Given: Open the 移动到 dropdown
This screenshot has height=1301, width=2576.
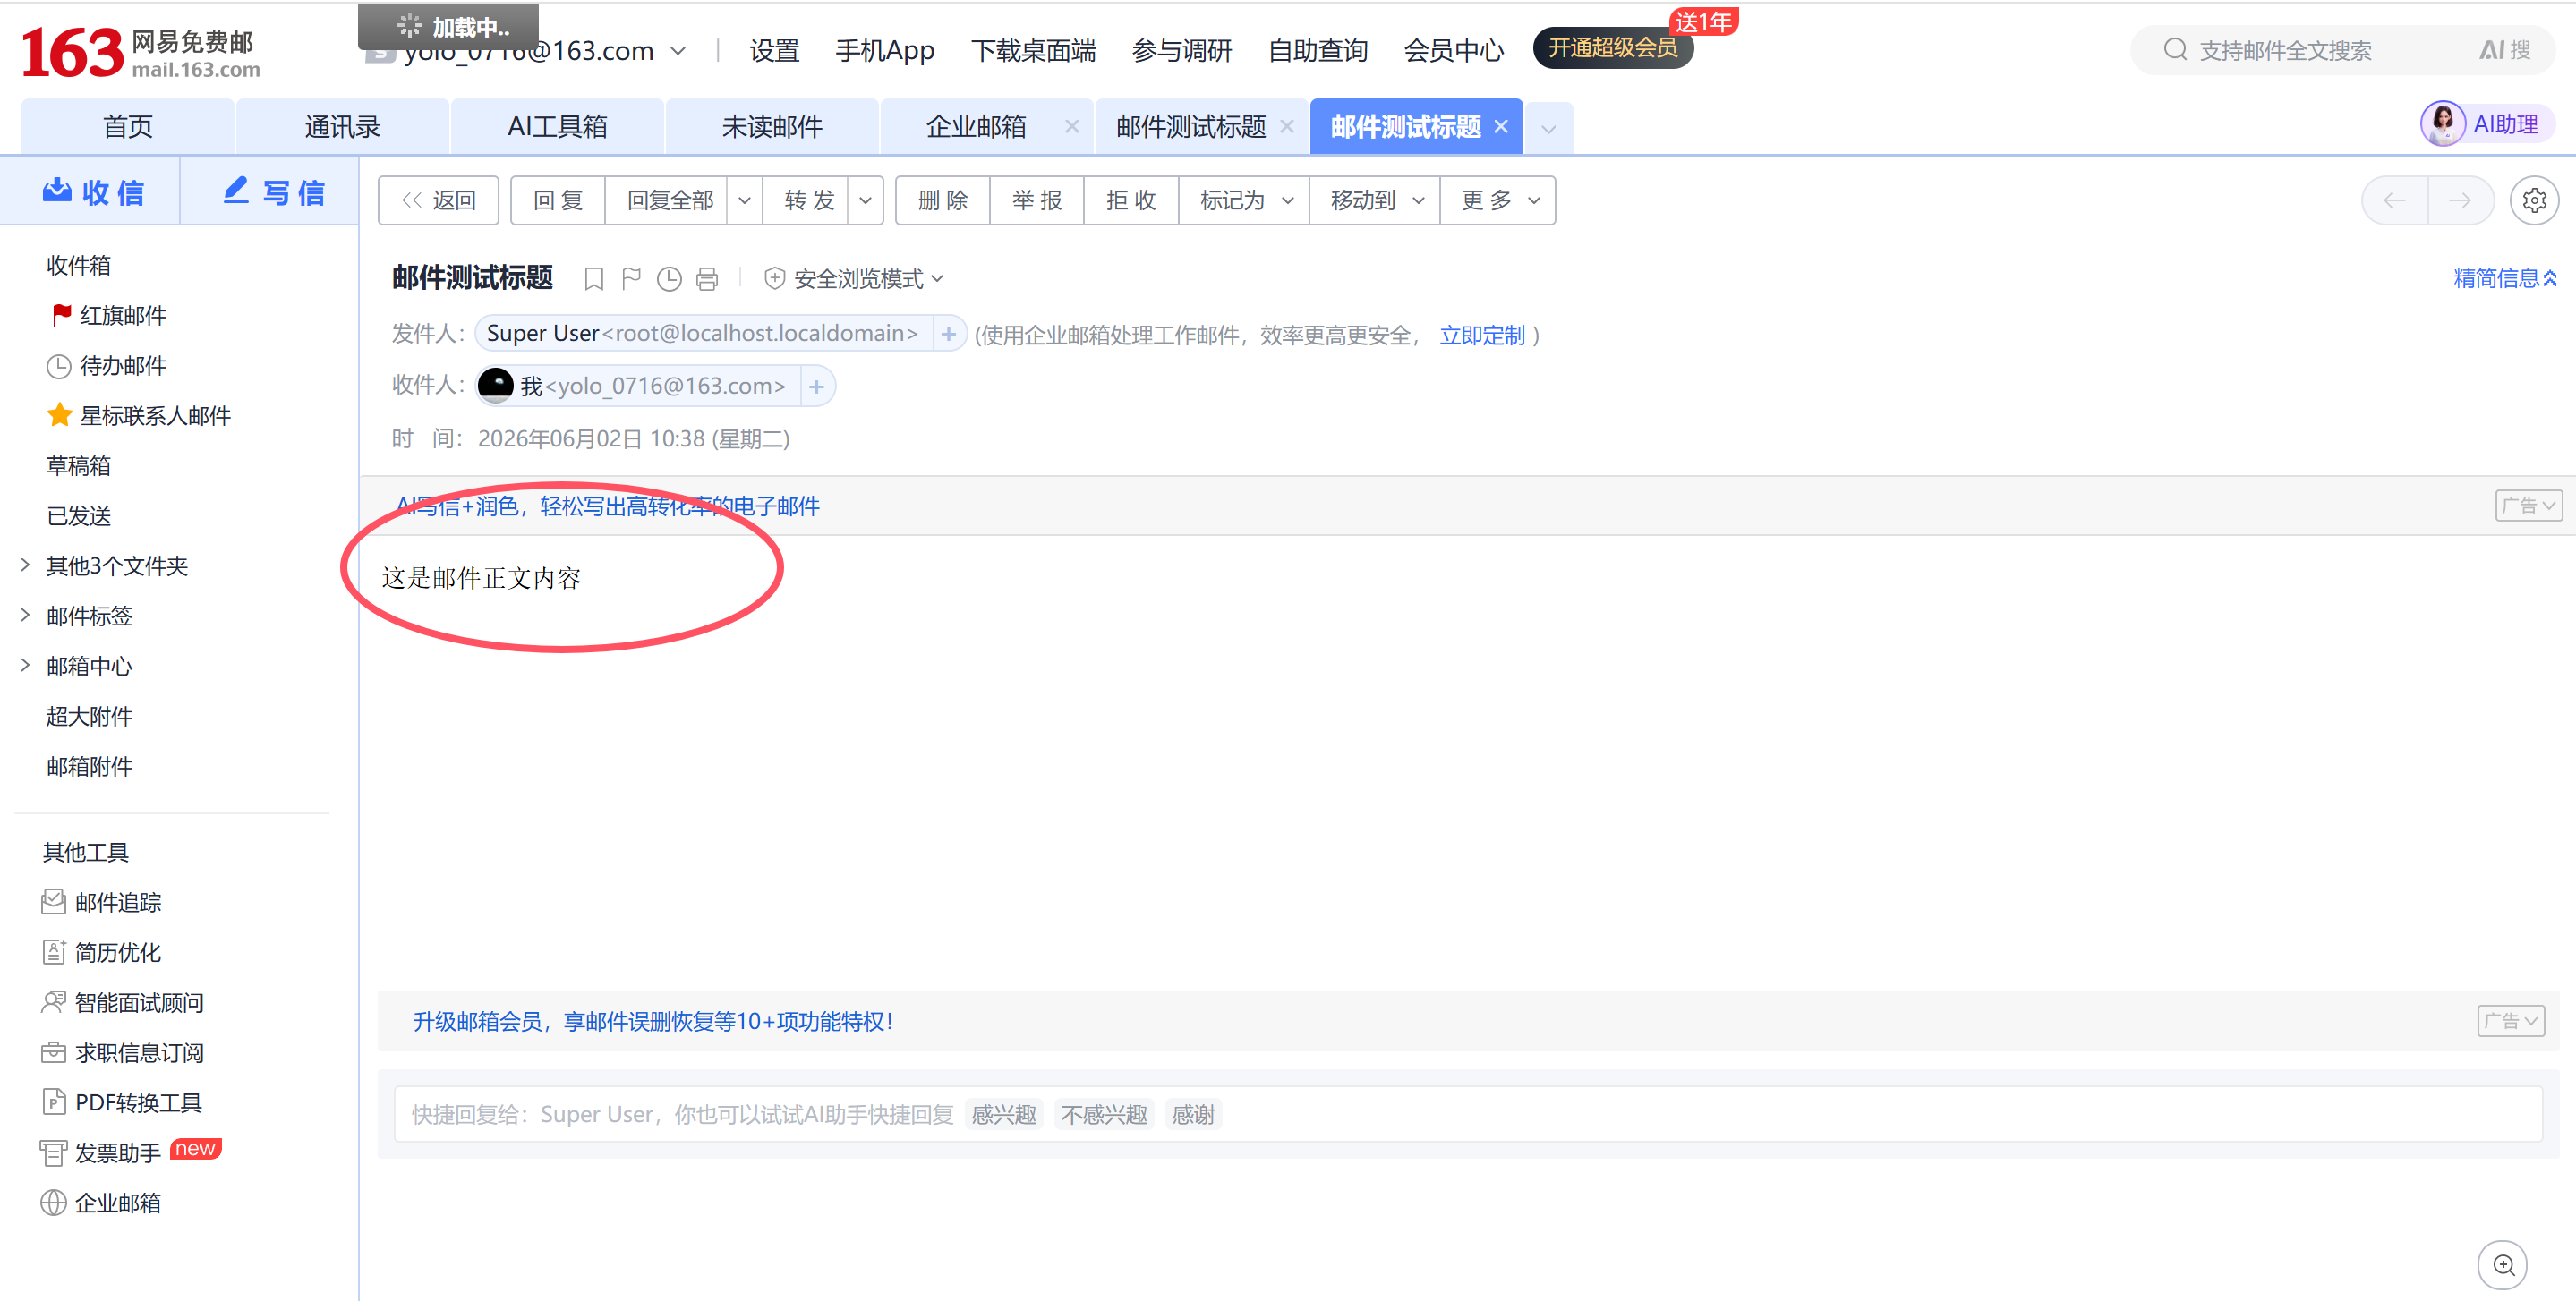Looking at the screenshot, I should tap(1375, 200).
